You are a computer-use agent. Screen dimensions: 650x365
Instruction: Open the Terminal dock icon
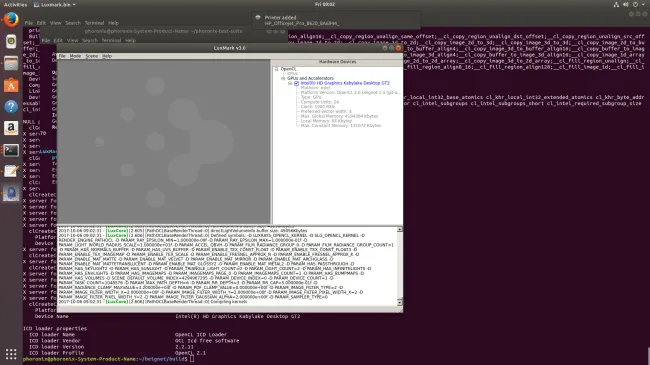click(x=11, y=150)
